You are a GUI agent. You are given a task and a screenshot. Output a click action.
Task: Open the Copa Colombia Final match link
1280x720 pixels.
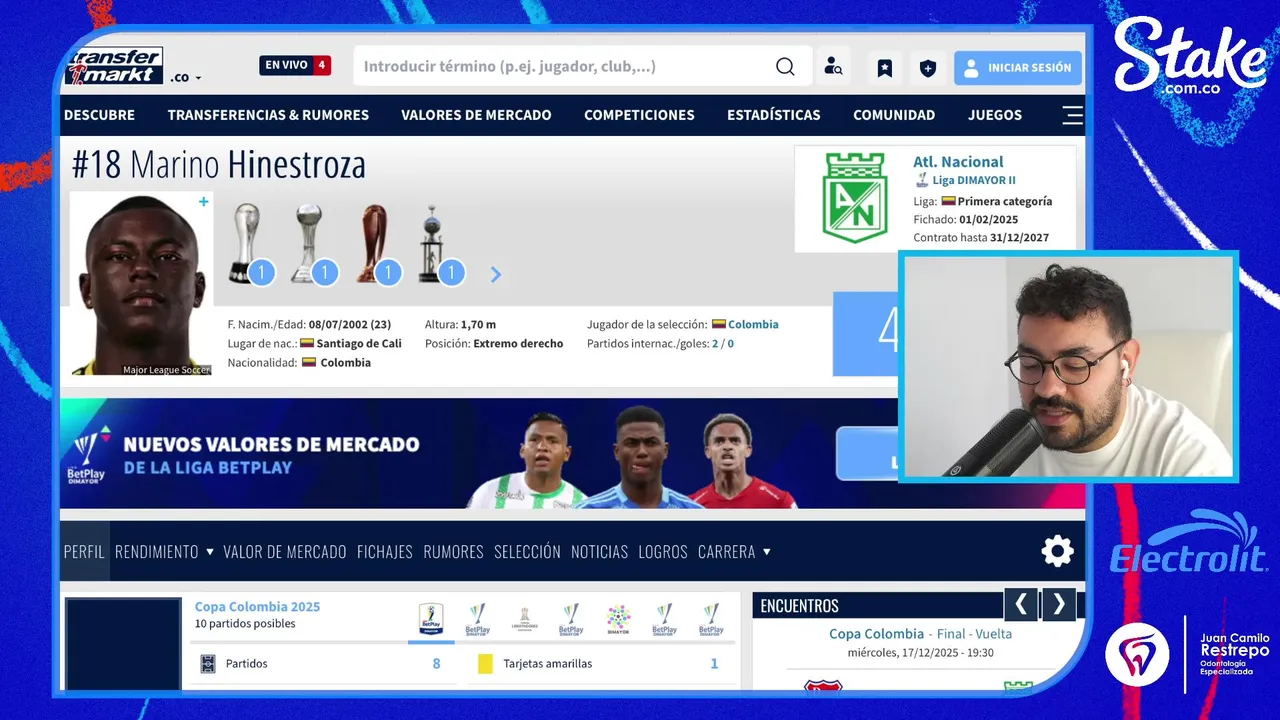920,634
